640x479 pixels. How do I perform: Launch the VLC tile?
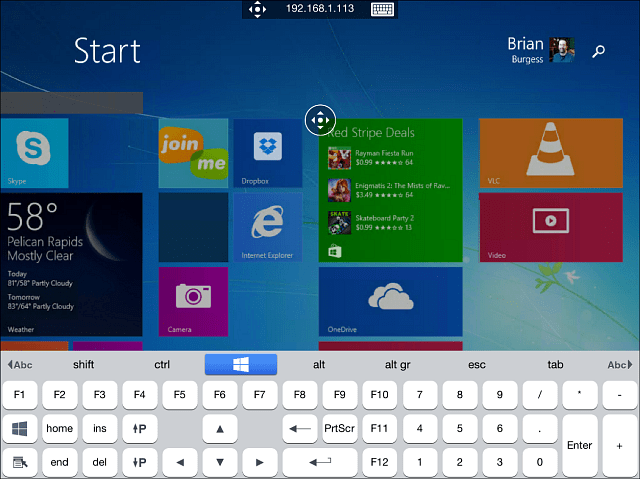(x=551, y=153)
